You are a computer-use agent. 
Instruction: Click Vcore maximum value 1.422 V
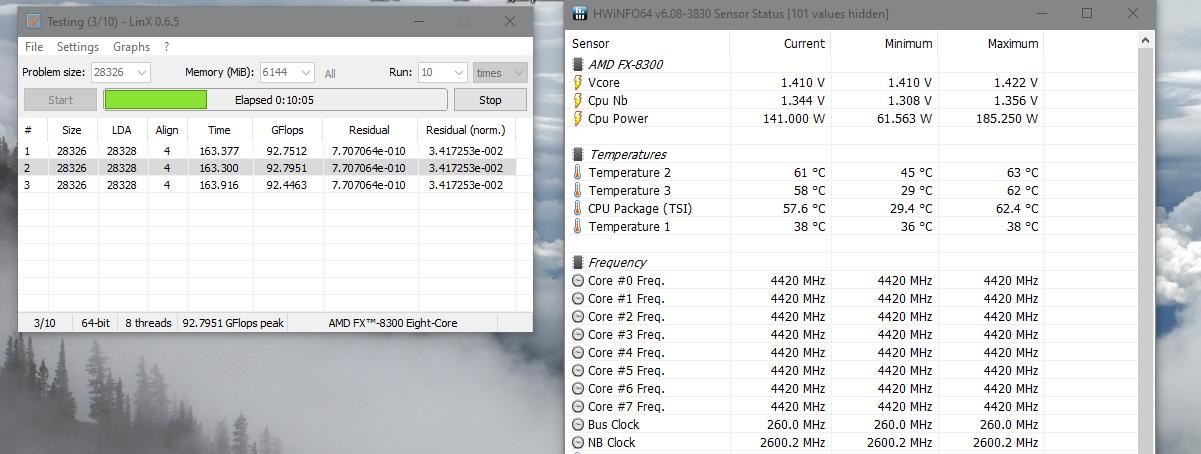pos(1013,82)
